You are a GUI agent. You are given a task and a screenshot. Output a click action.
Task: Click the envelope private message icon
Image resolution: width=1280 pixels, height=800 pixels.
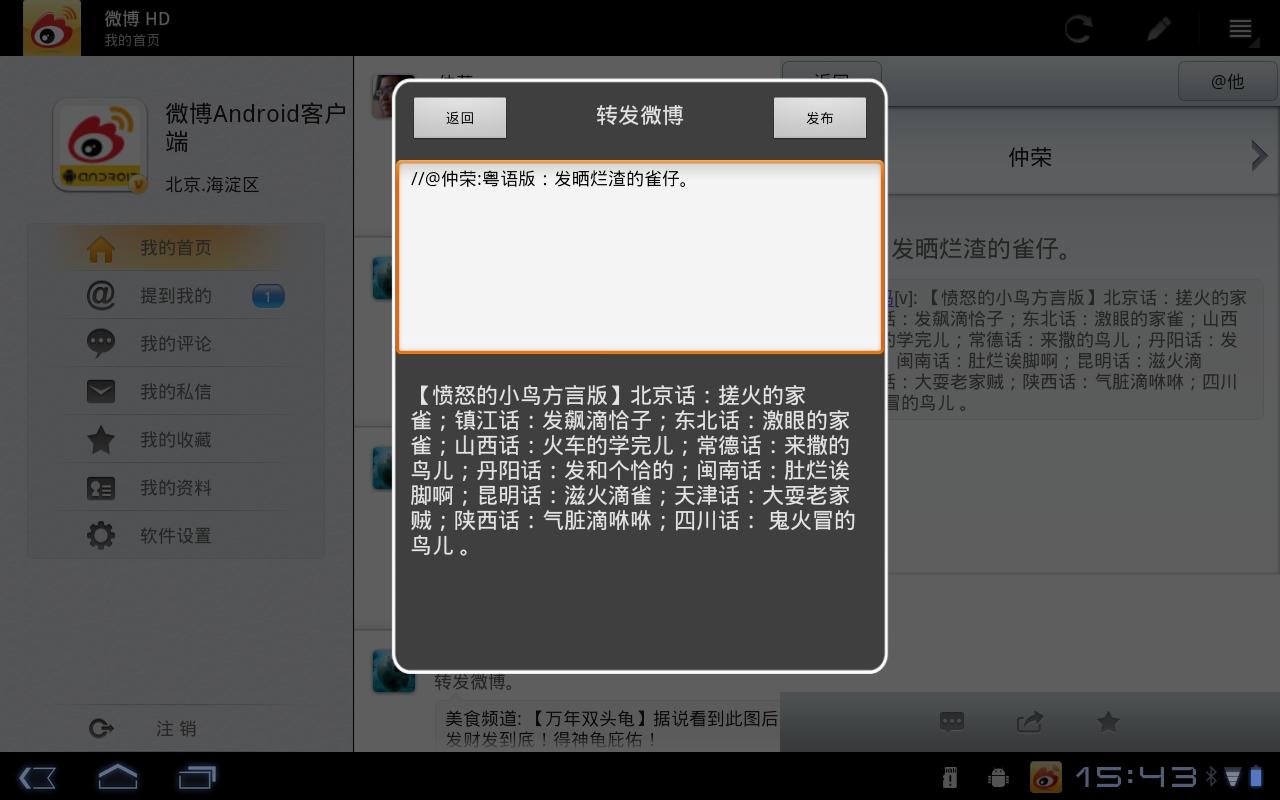100,391
